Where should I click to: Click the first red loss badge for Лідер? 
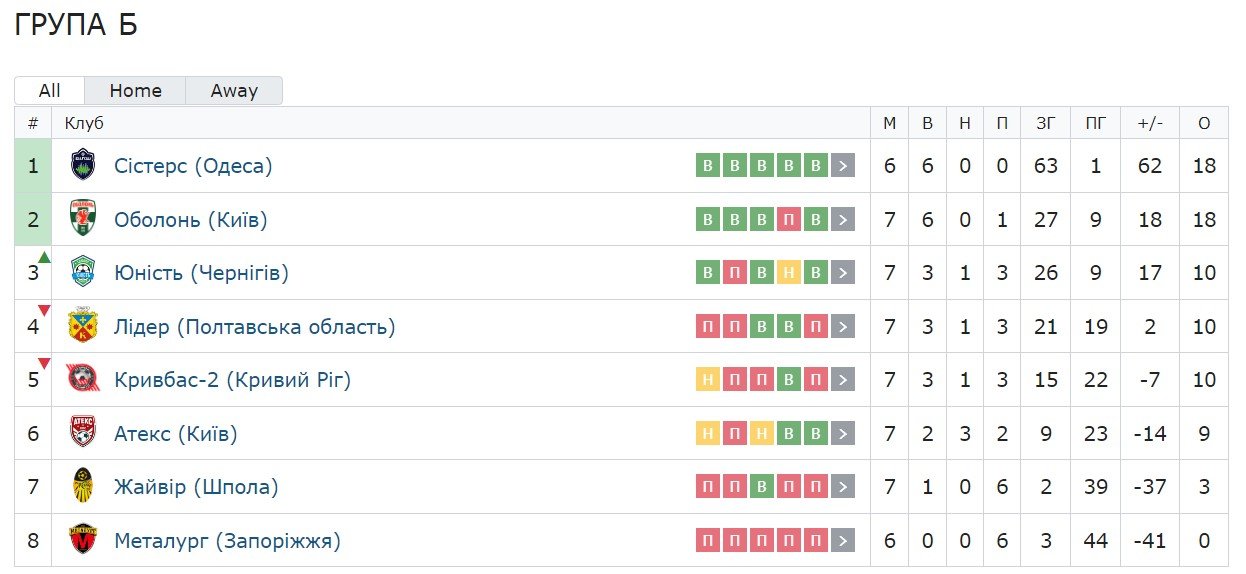click(x=708, y=327)
